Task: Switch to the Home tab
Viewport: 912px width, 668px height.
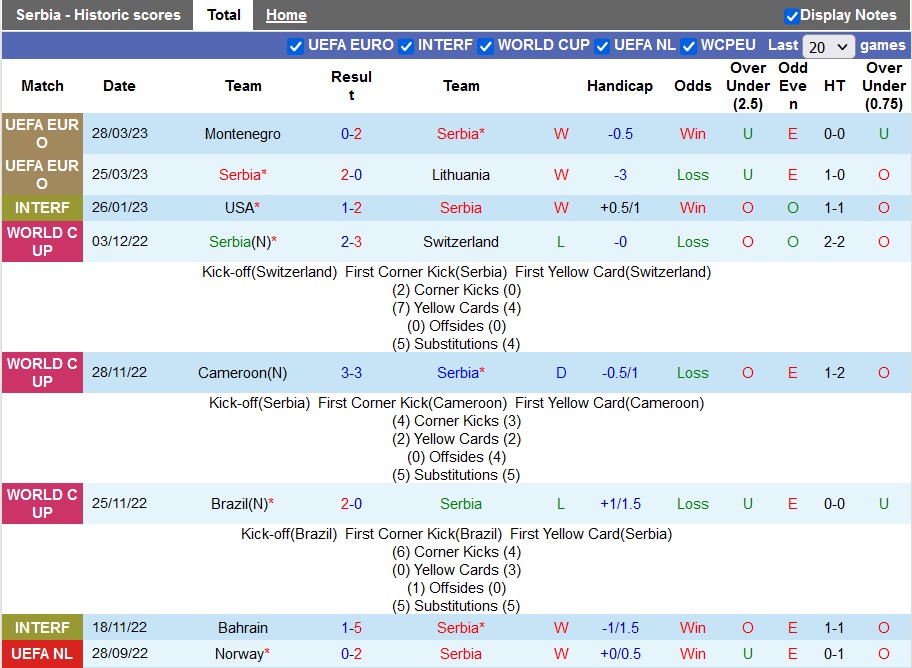Action: (286, 15)
